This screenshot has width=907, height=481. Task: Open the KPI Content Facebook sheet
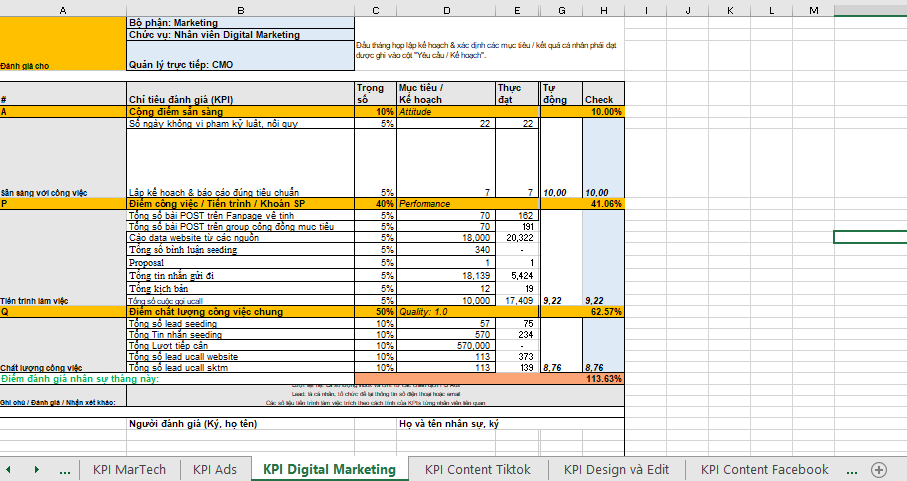[x=764, y=469]
